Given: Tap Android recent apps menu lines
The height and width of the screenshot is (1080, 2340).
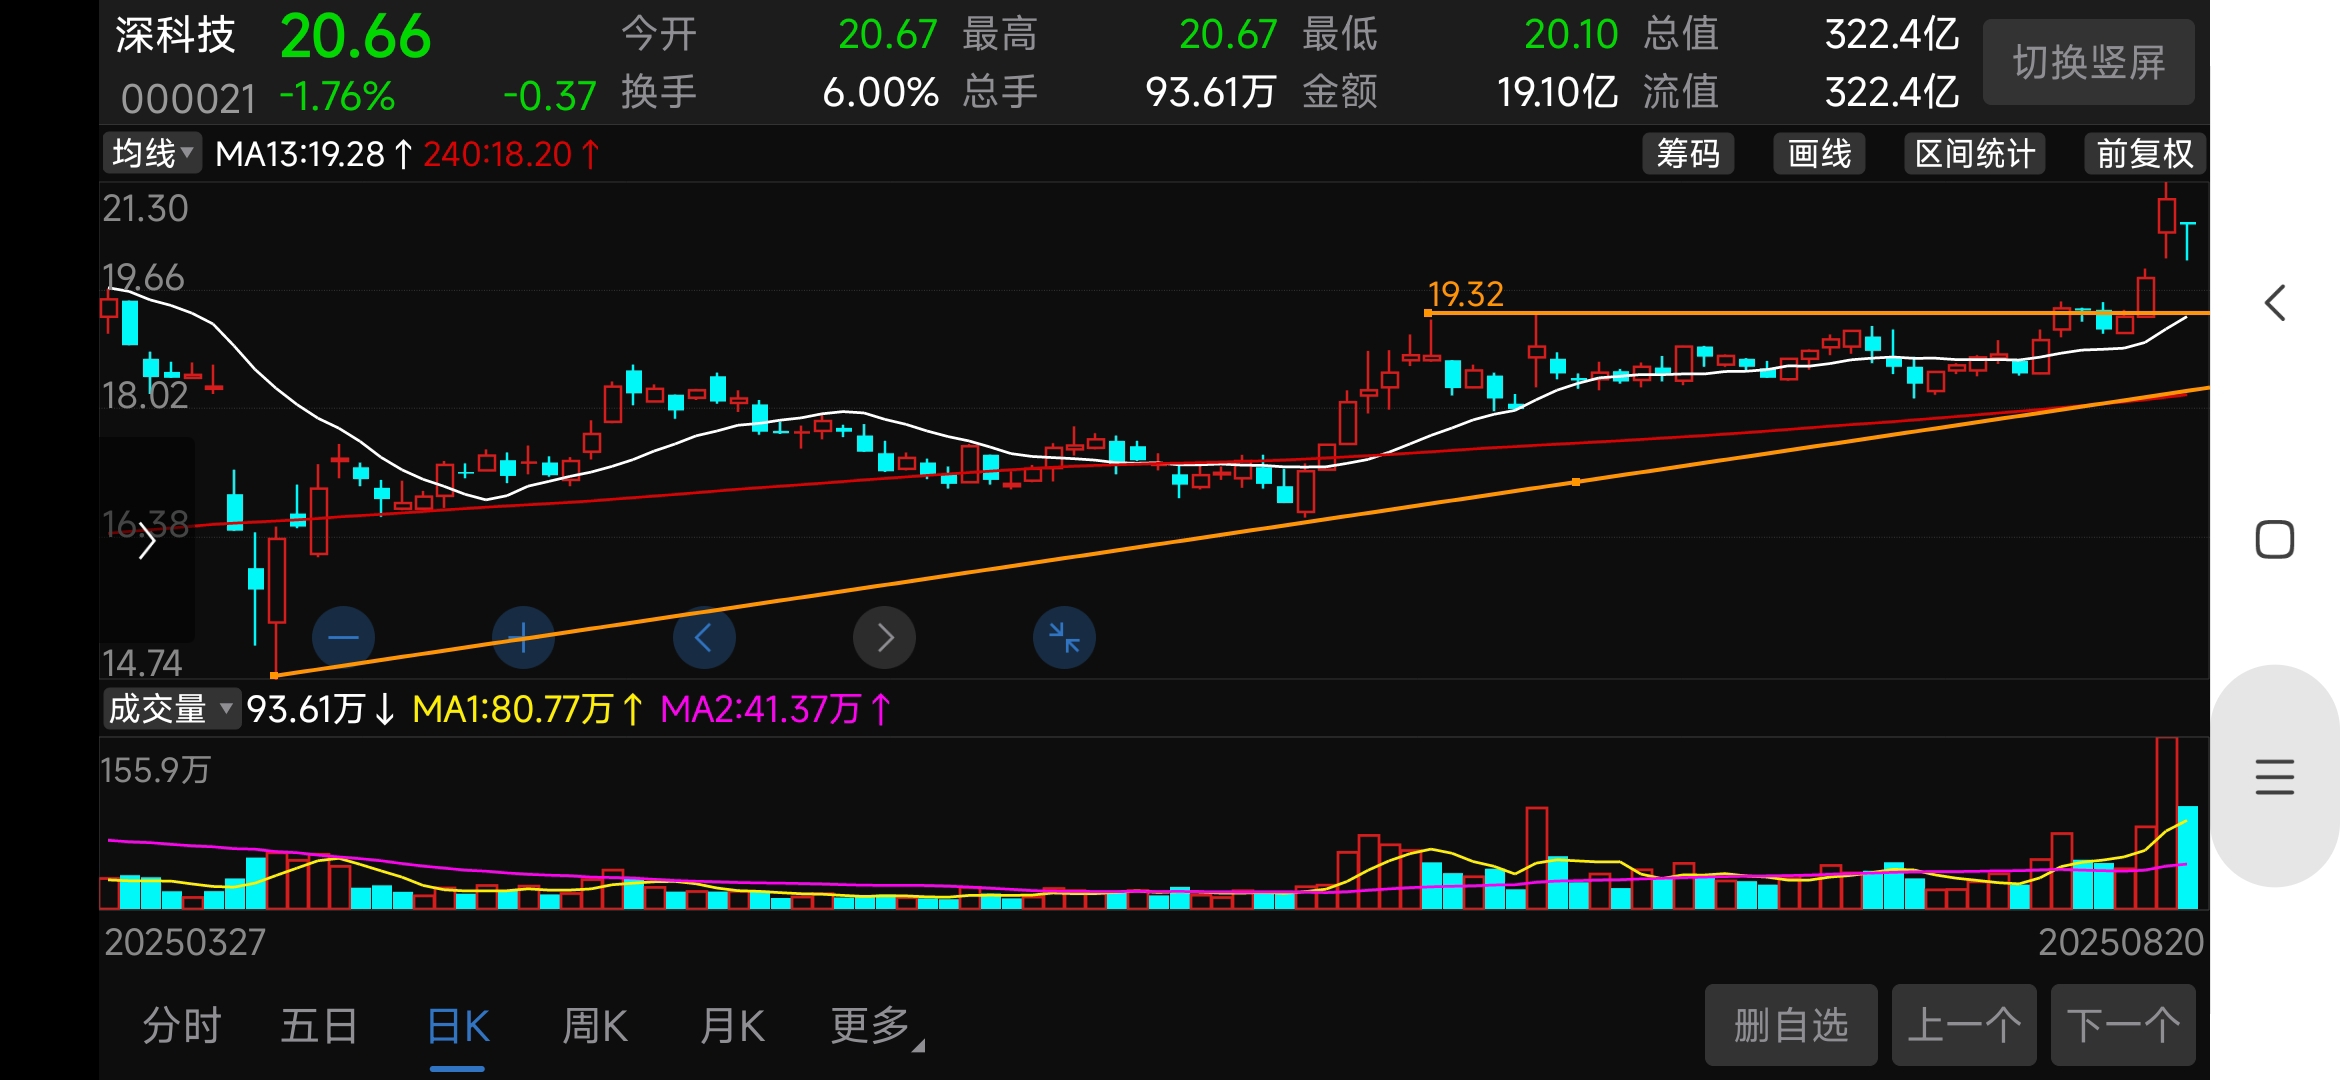Looking at the screenshot, I should click(x=2275, y=777).
